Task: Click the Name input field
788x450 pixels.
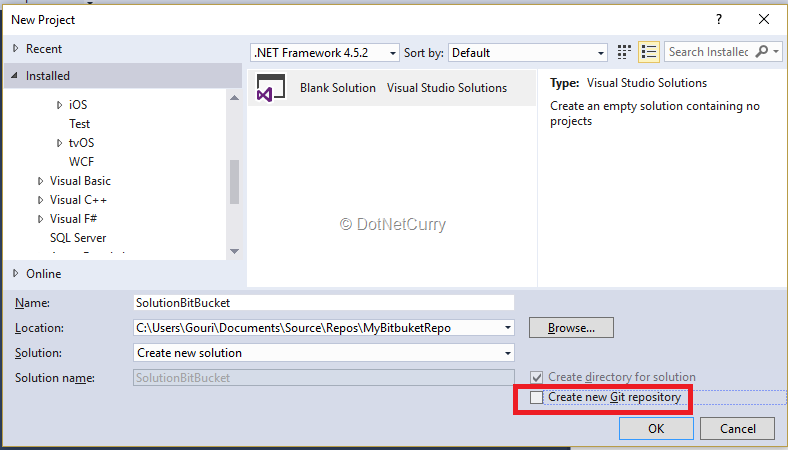Action: click(324, 303)
